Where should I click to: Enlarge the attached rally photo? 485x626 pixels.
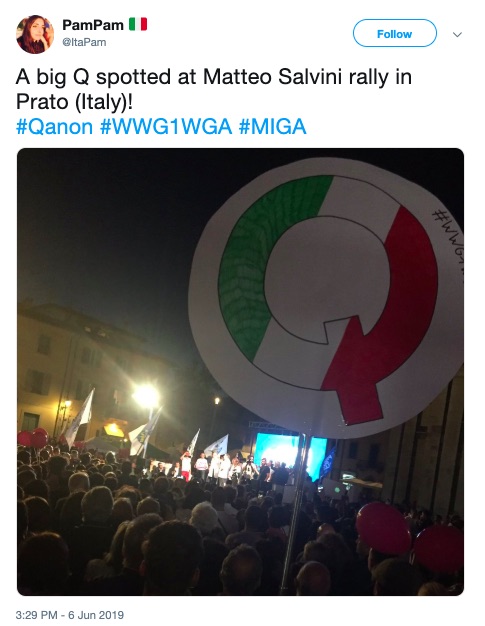[x=240, y=372]
